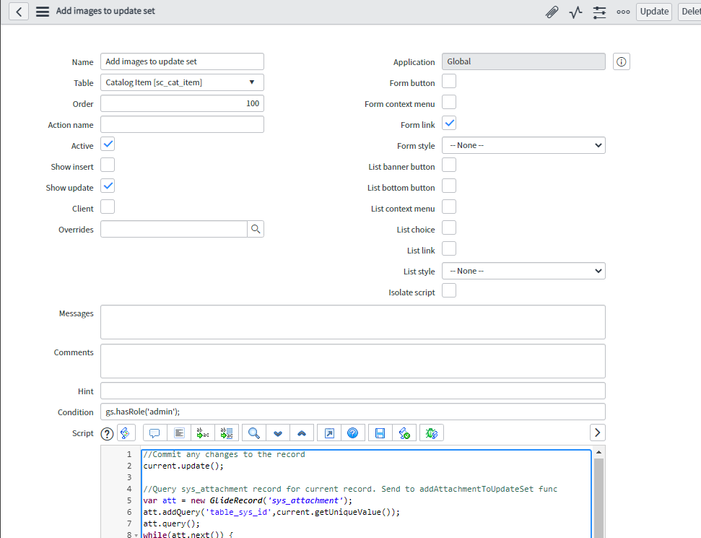
Task: Open attachments with the paperclip icon
Action: 552,12
